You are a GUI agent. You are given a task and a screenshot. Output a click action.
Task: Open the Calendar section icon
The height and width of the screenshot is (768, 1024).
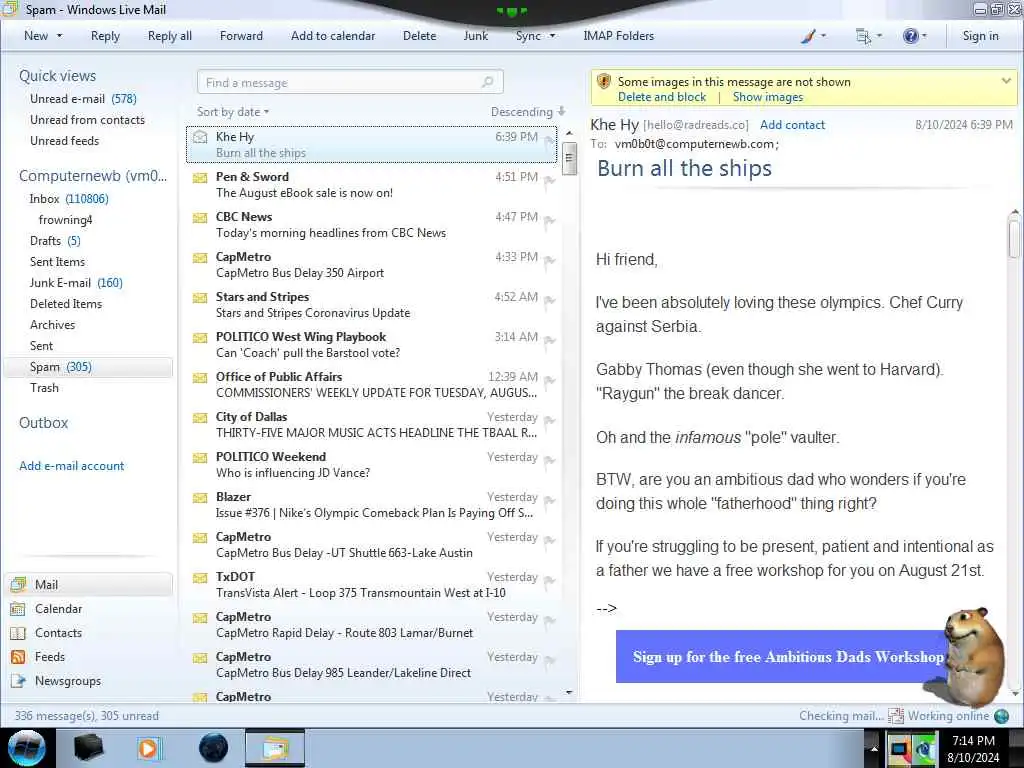click(18, 609)
